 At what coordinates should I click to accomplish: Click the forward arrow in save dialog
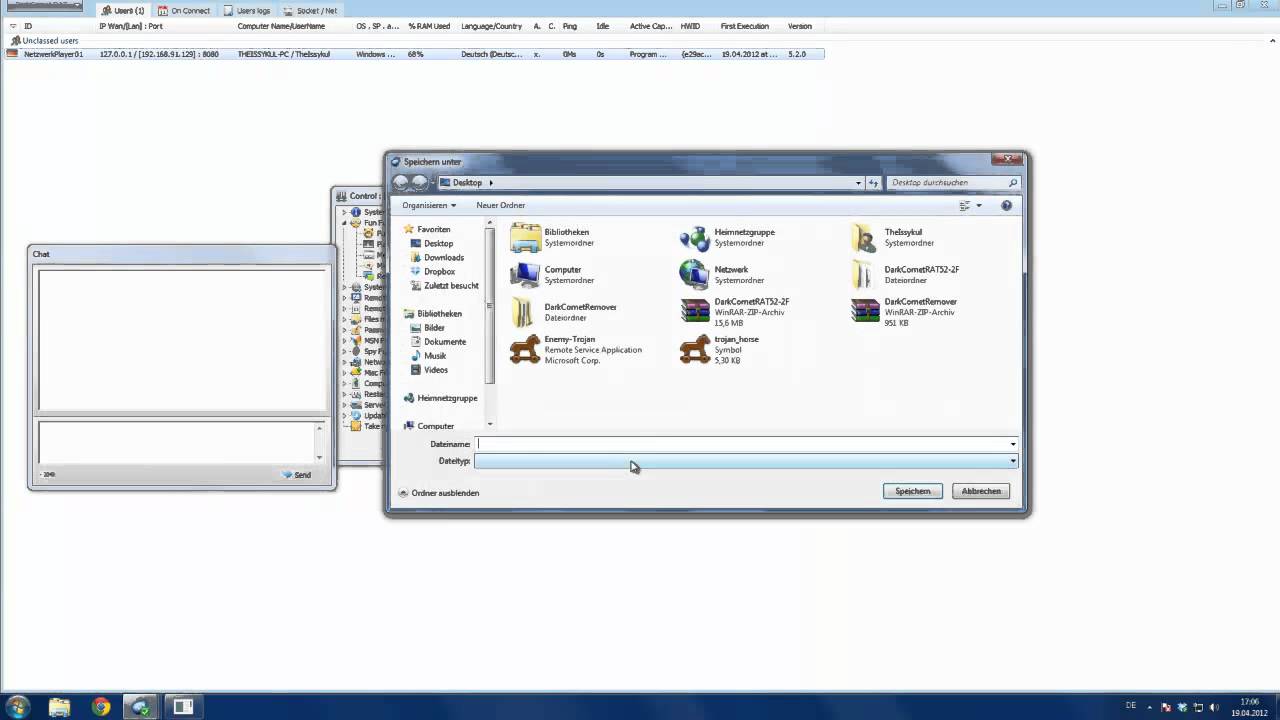[420, 182]
